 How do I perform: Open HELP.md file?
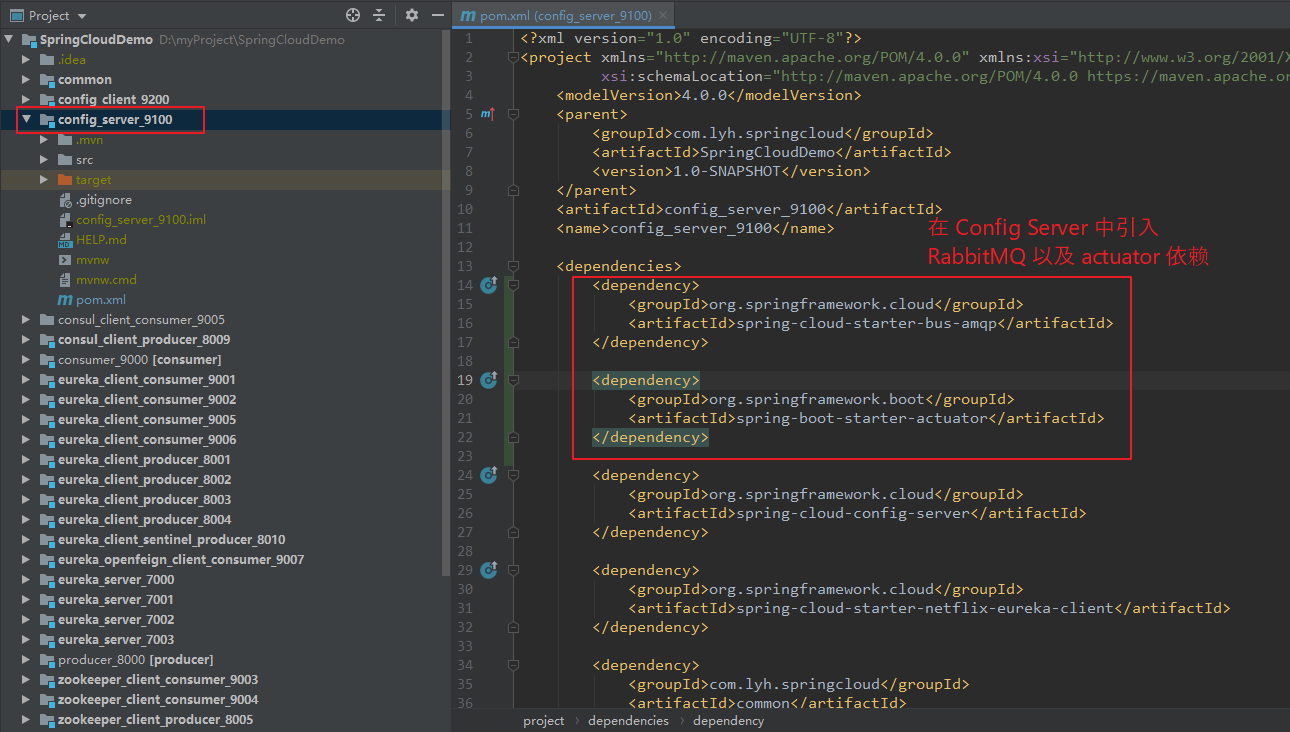(101, 240)
